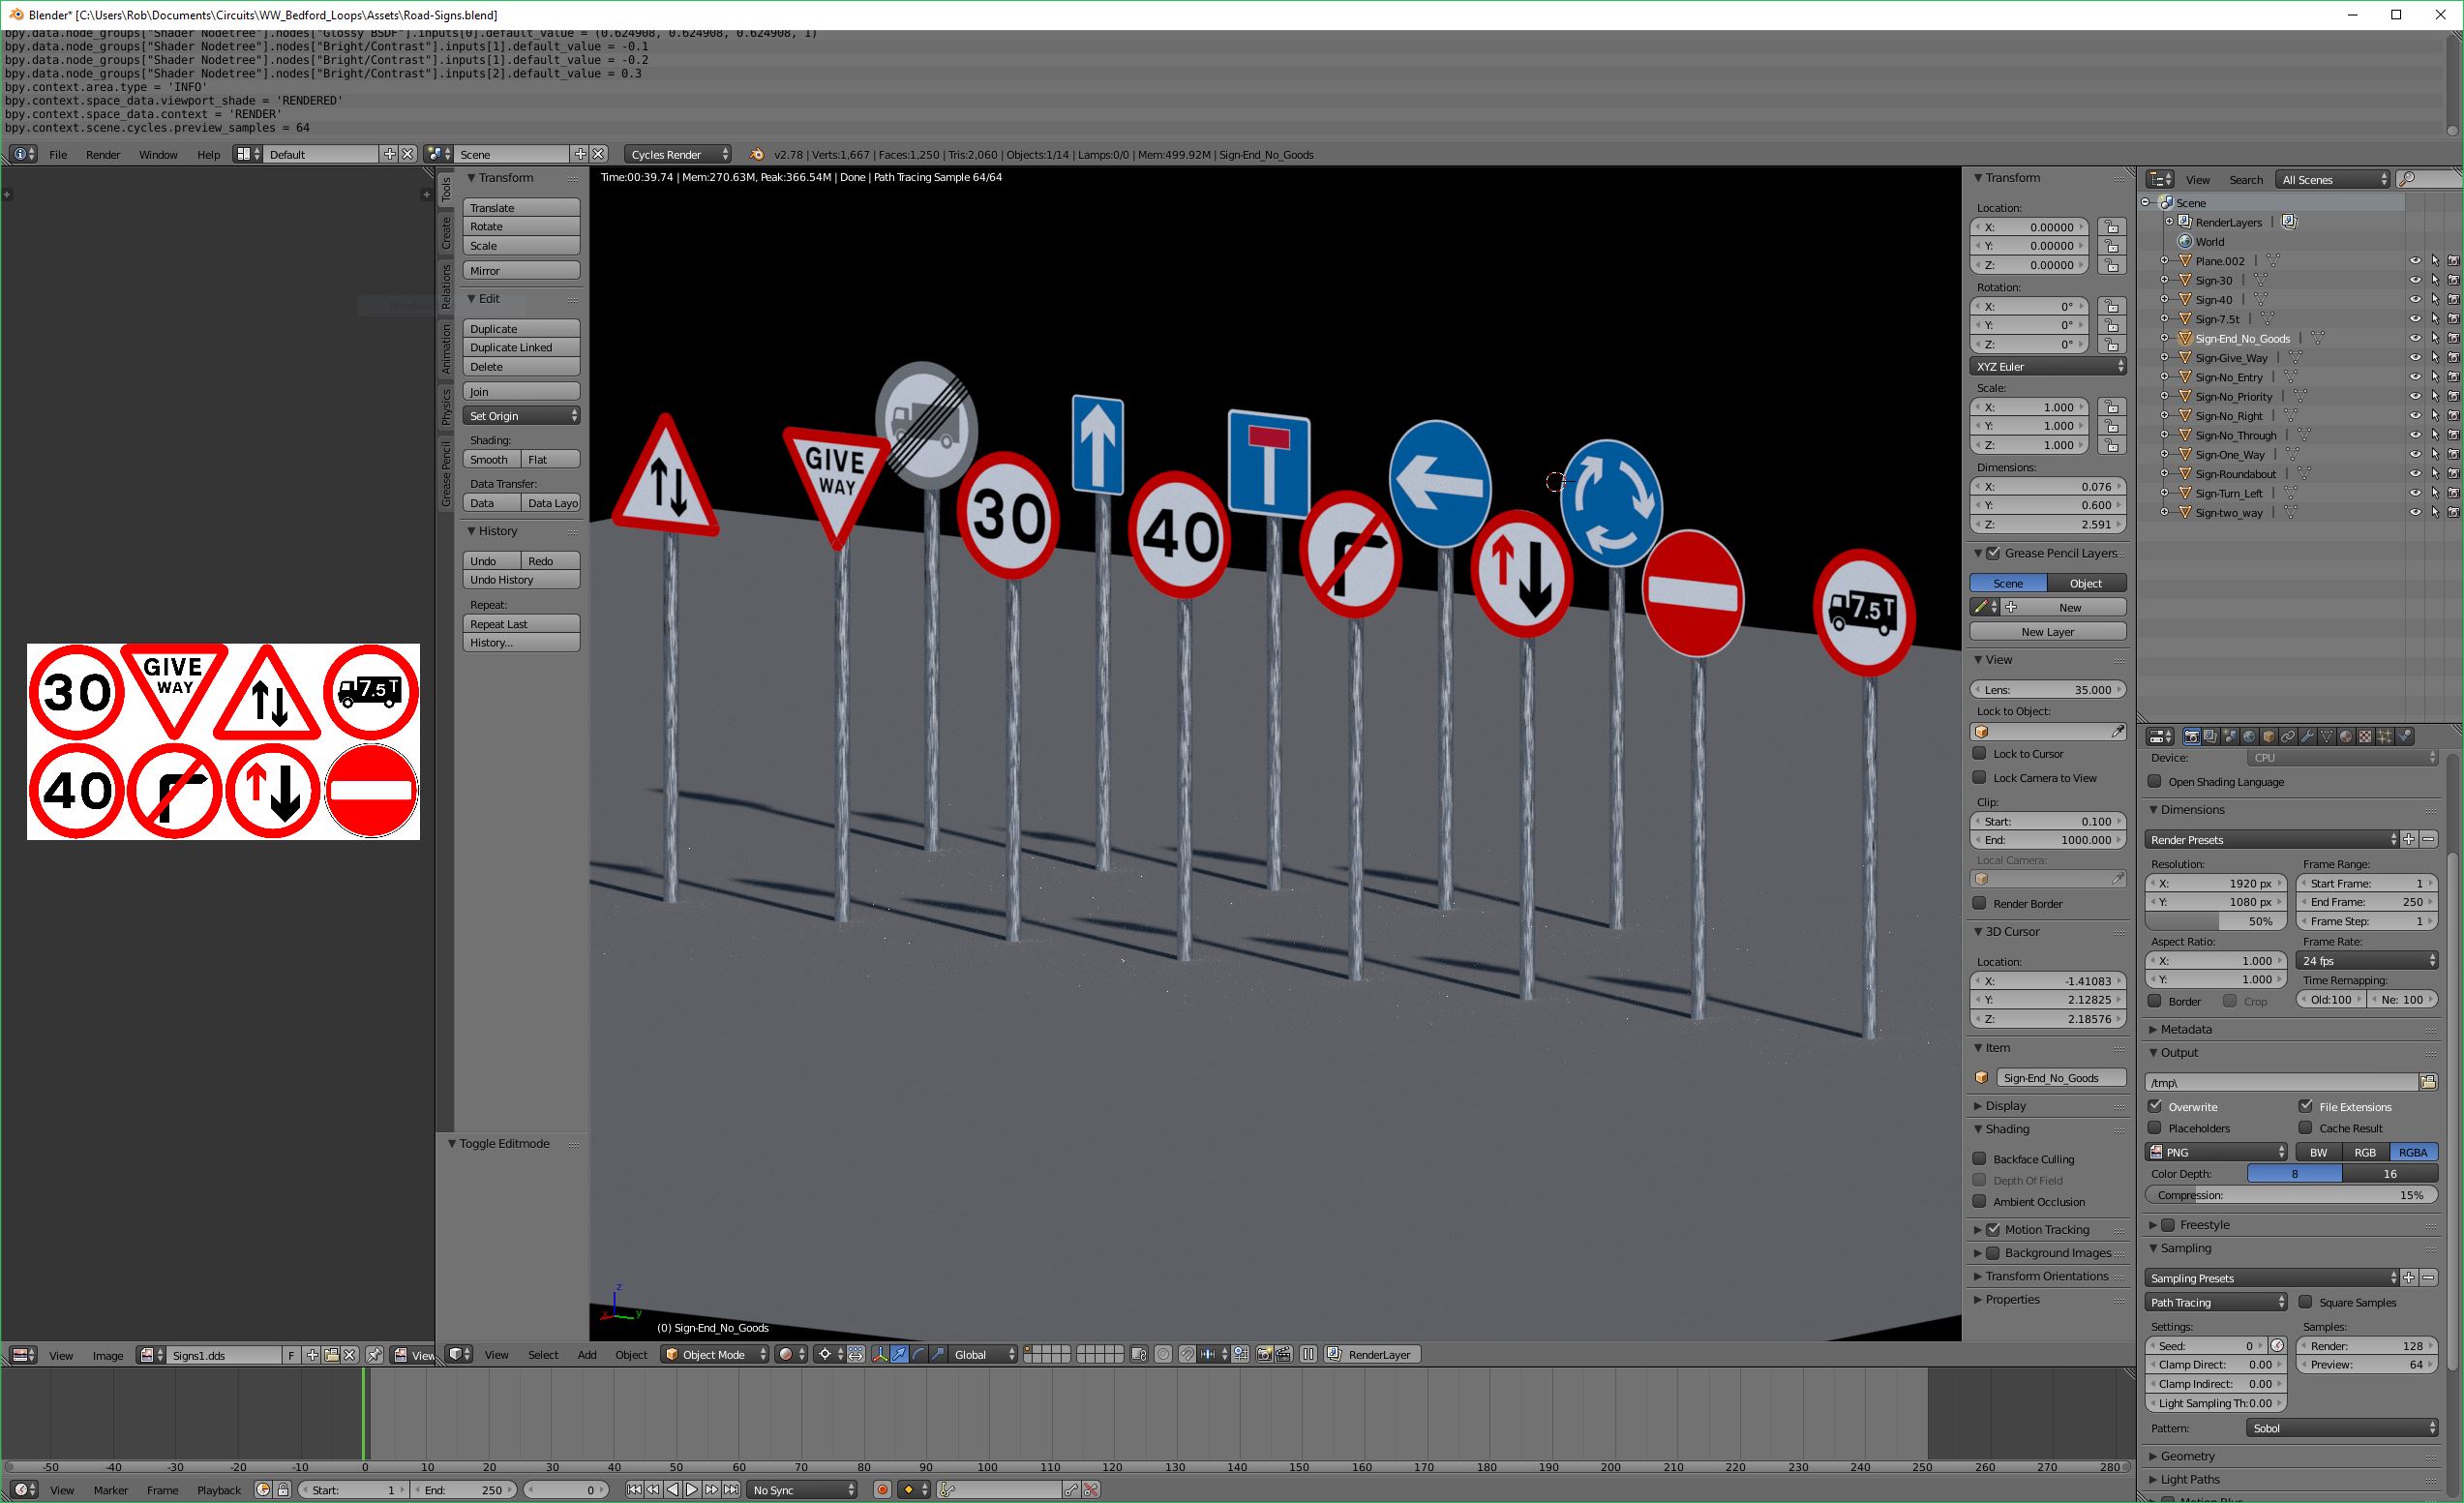Switch to the Create tab in tool shelf
The image size is (2464, 1503).
446,233
